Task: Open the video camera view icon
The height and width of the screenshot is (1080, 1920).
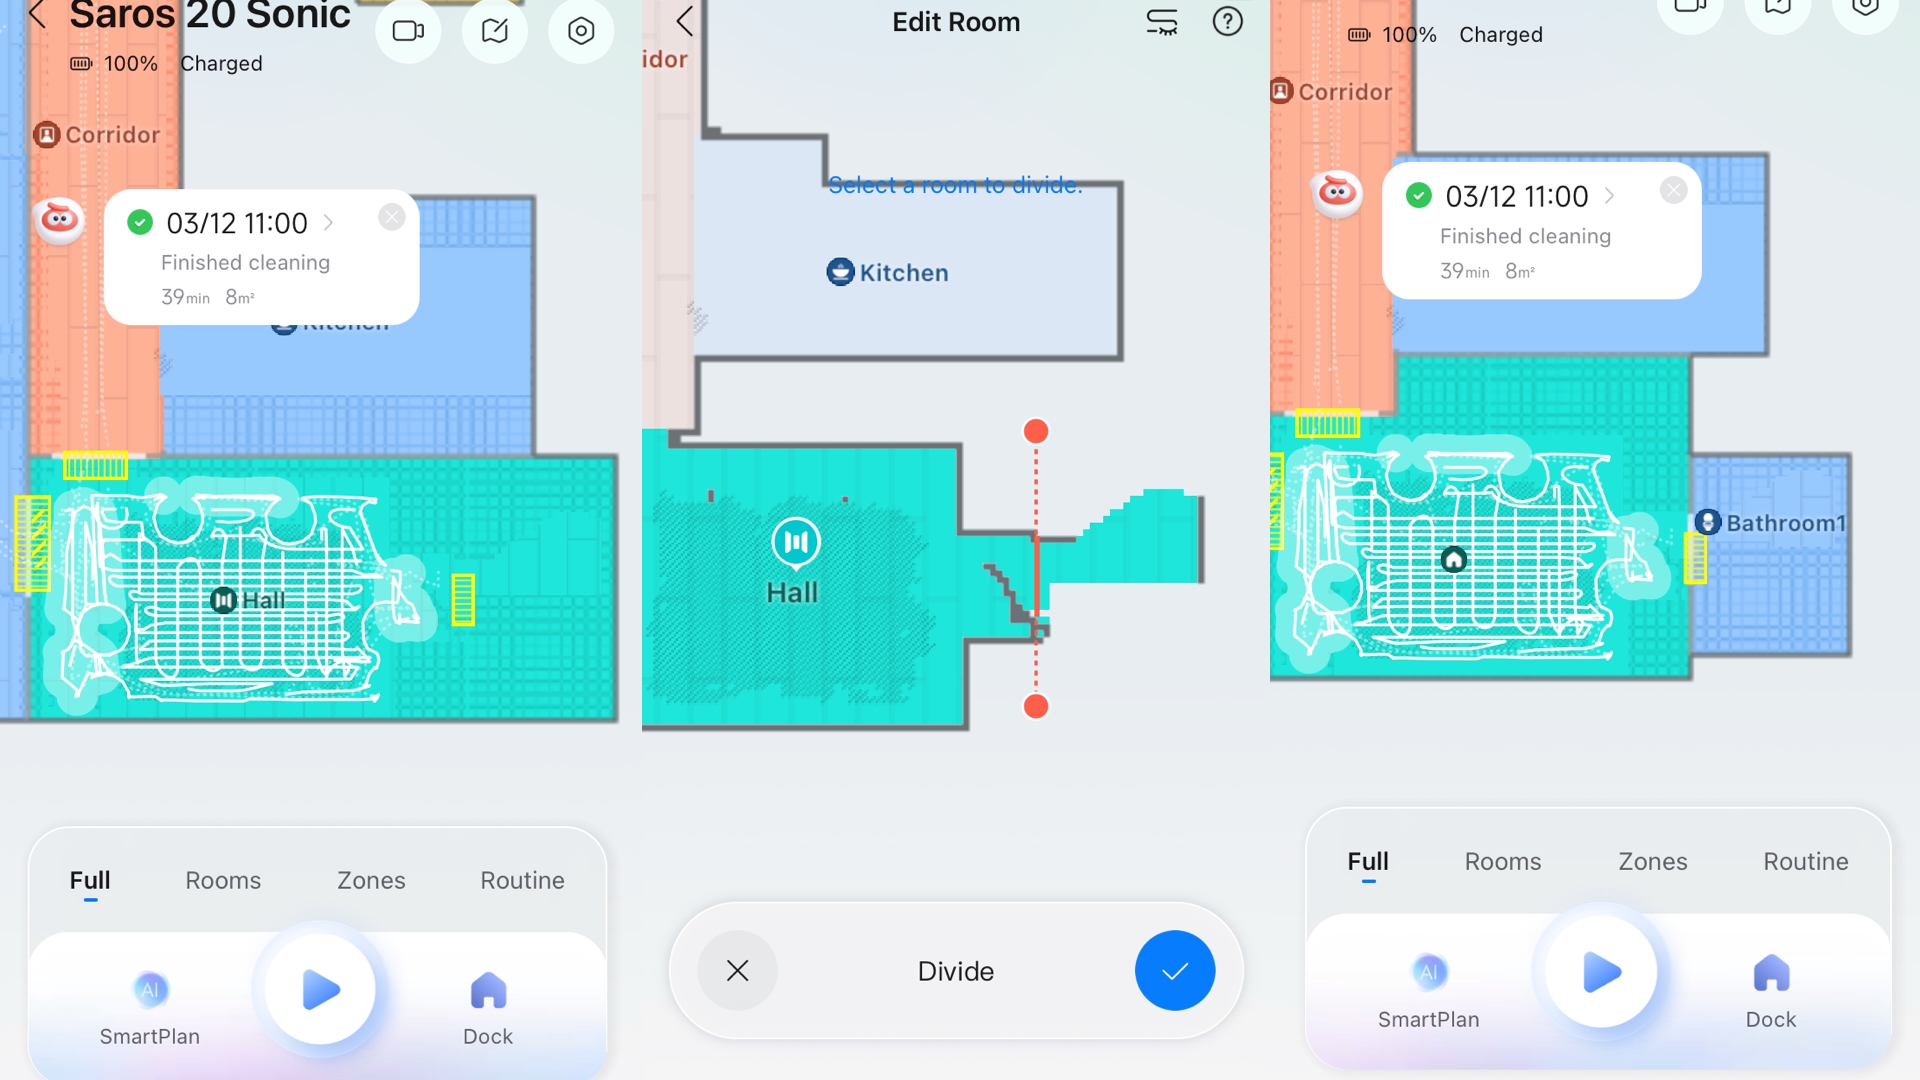Action: (408, 31)
